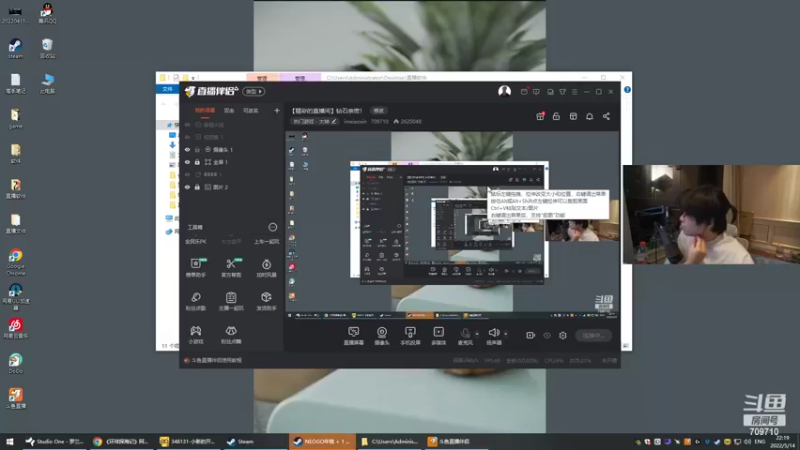Select the Steam desktop shortcut

15,48
